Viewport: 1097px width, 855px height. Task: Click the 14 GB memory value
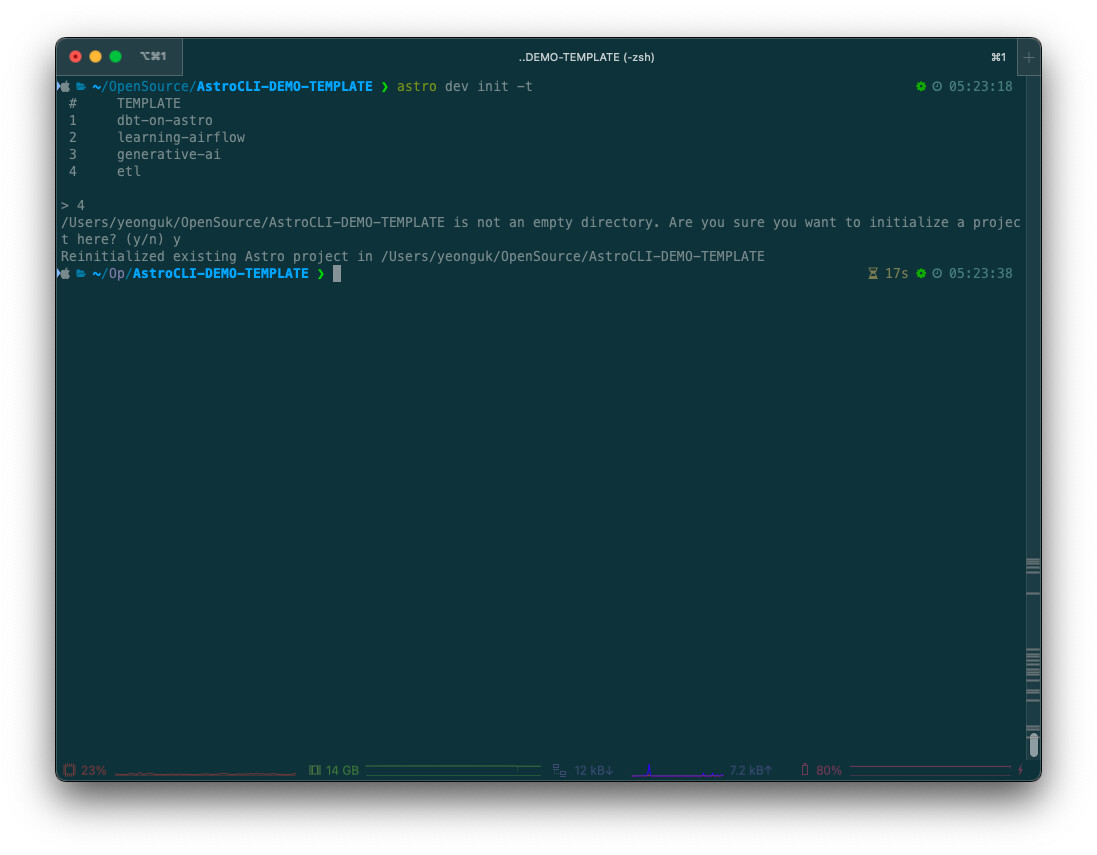click(342, 770)
